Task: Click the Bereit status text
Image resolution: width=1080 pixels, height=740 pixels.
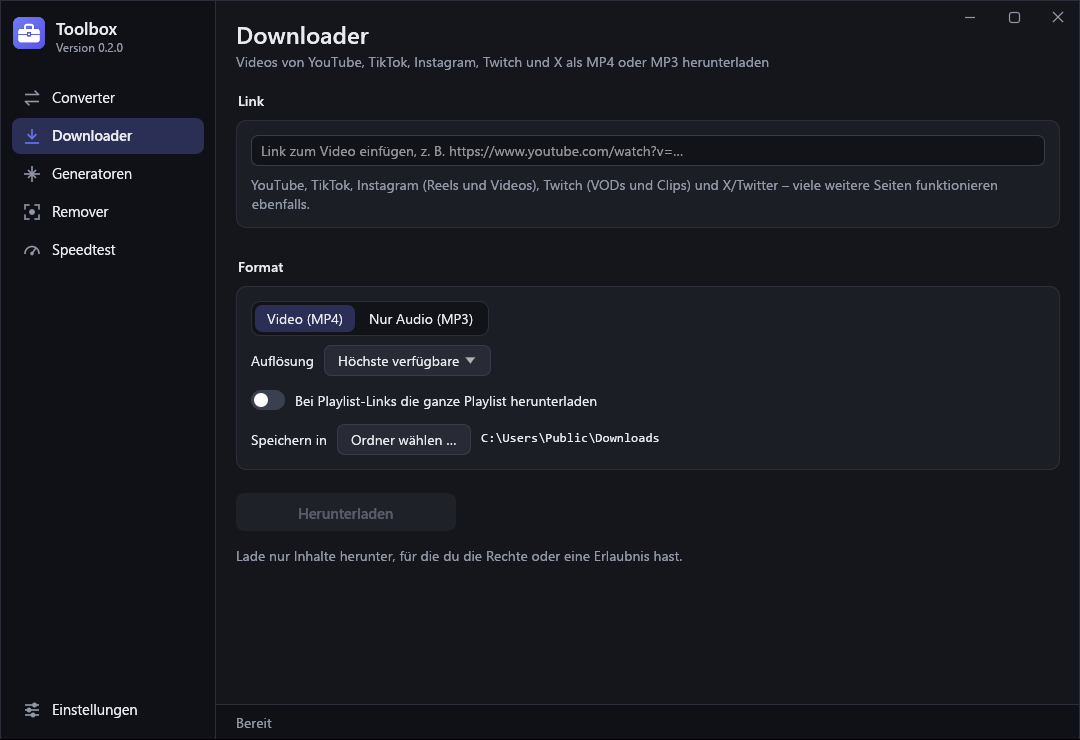Action: tap(253, 723)
